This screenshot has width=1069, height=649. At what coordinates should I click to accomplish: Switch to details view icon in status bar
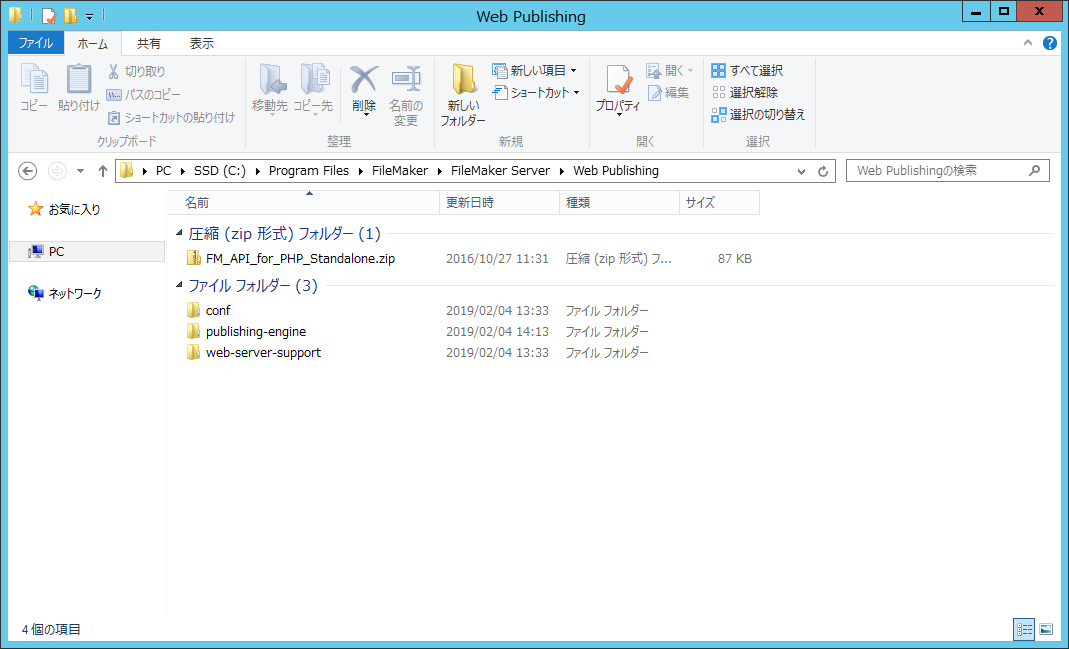1024,630
